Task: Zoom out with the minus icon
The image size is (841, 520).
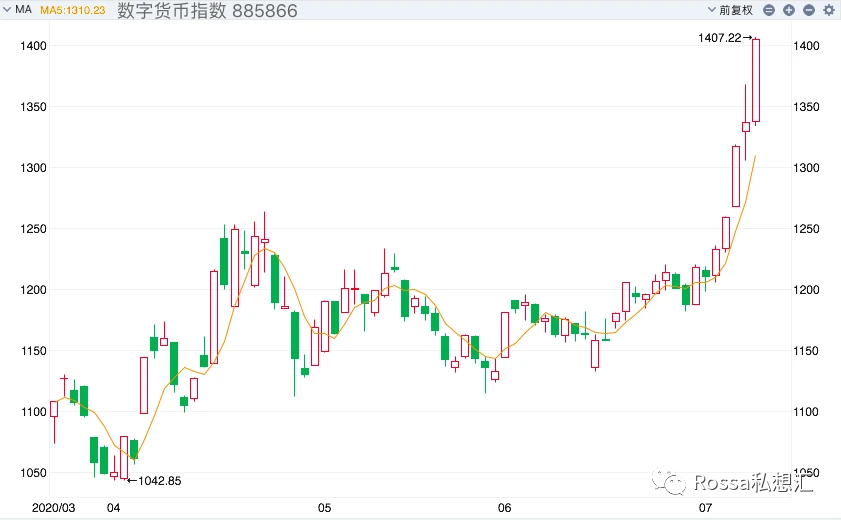Action: pyautogui.click(x=809, y=10)
